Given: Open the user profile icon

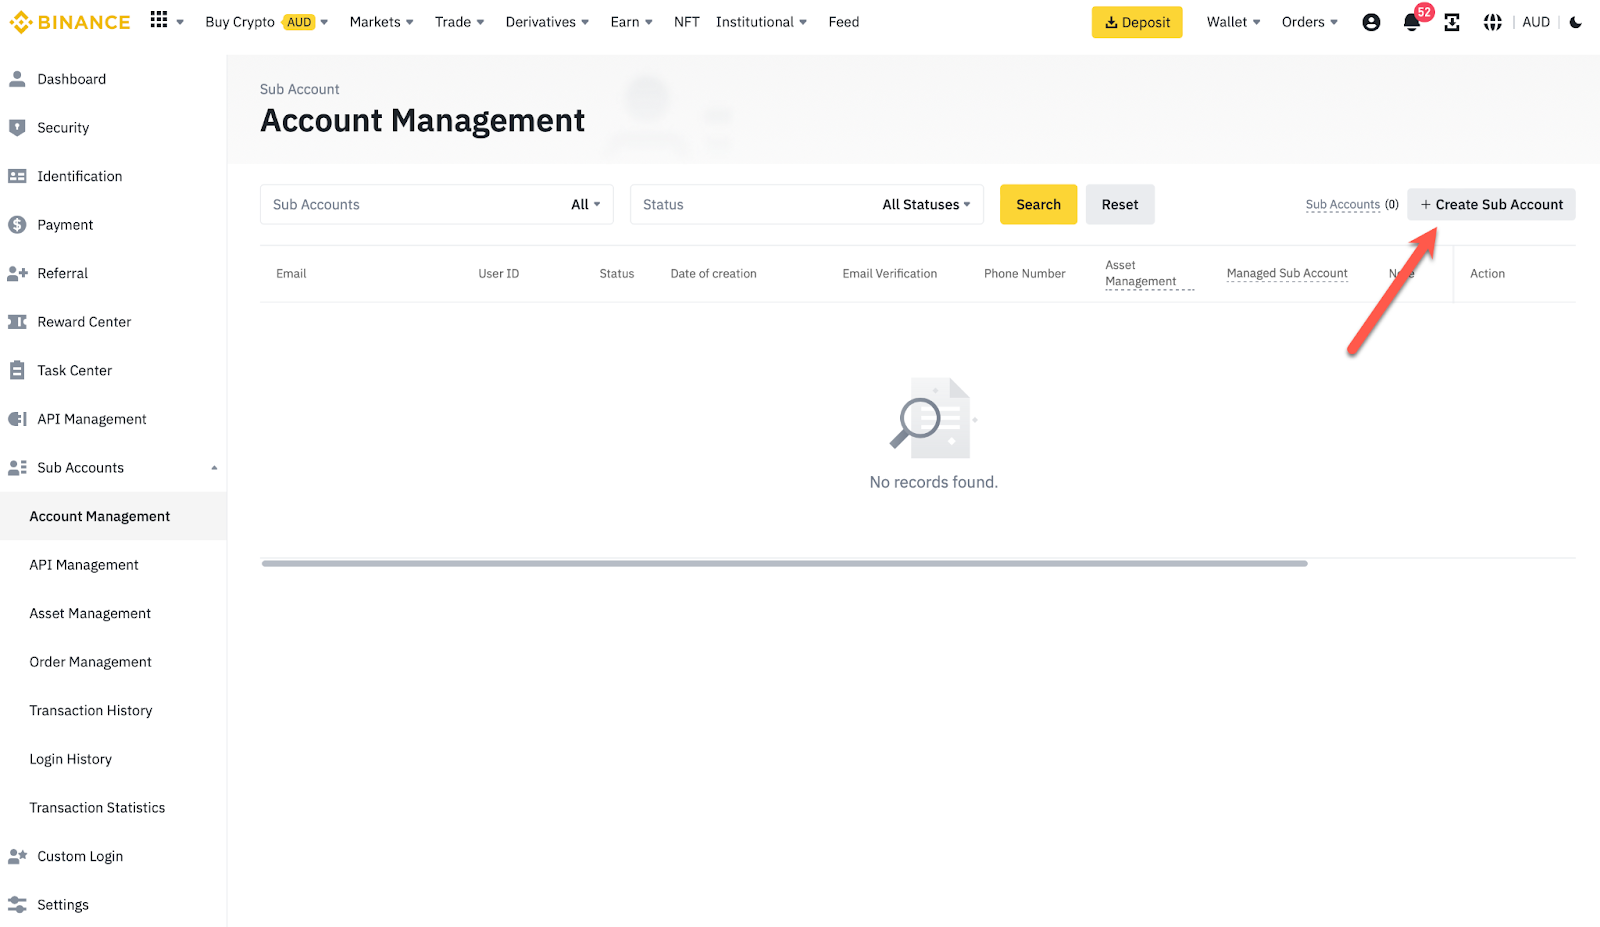Looking at the screenshot, I should 1371,22.
